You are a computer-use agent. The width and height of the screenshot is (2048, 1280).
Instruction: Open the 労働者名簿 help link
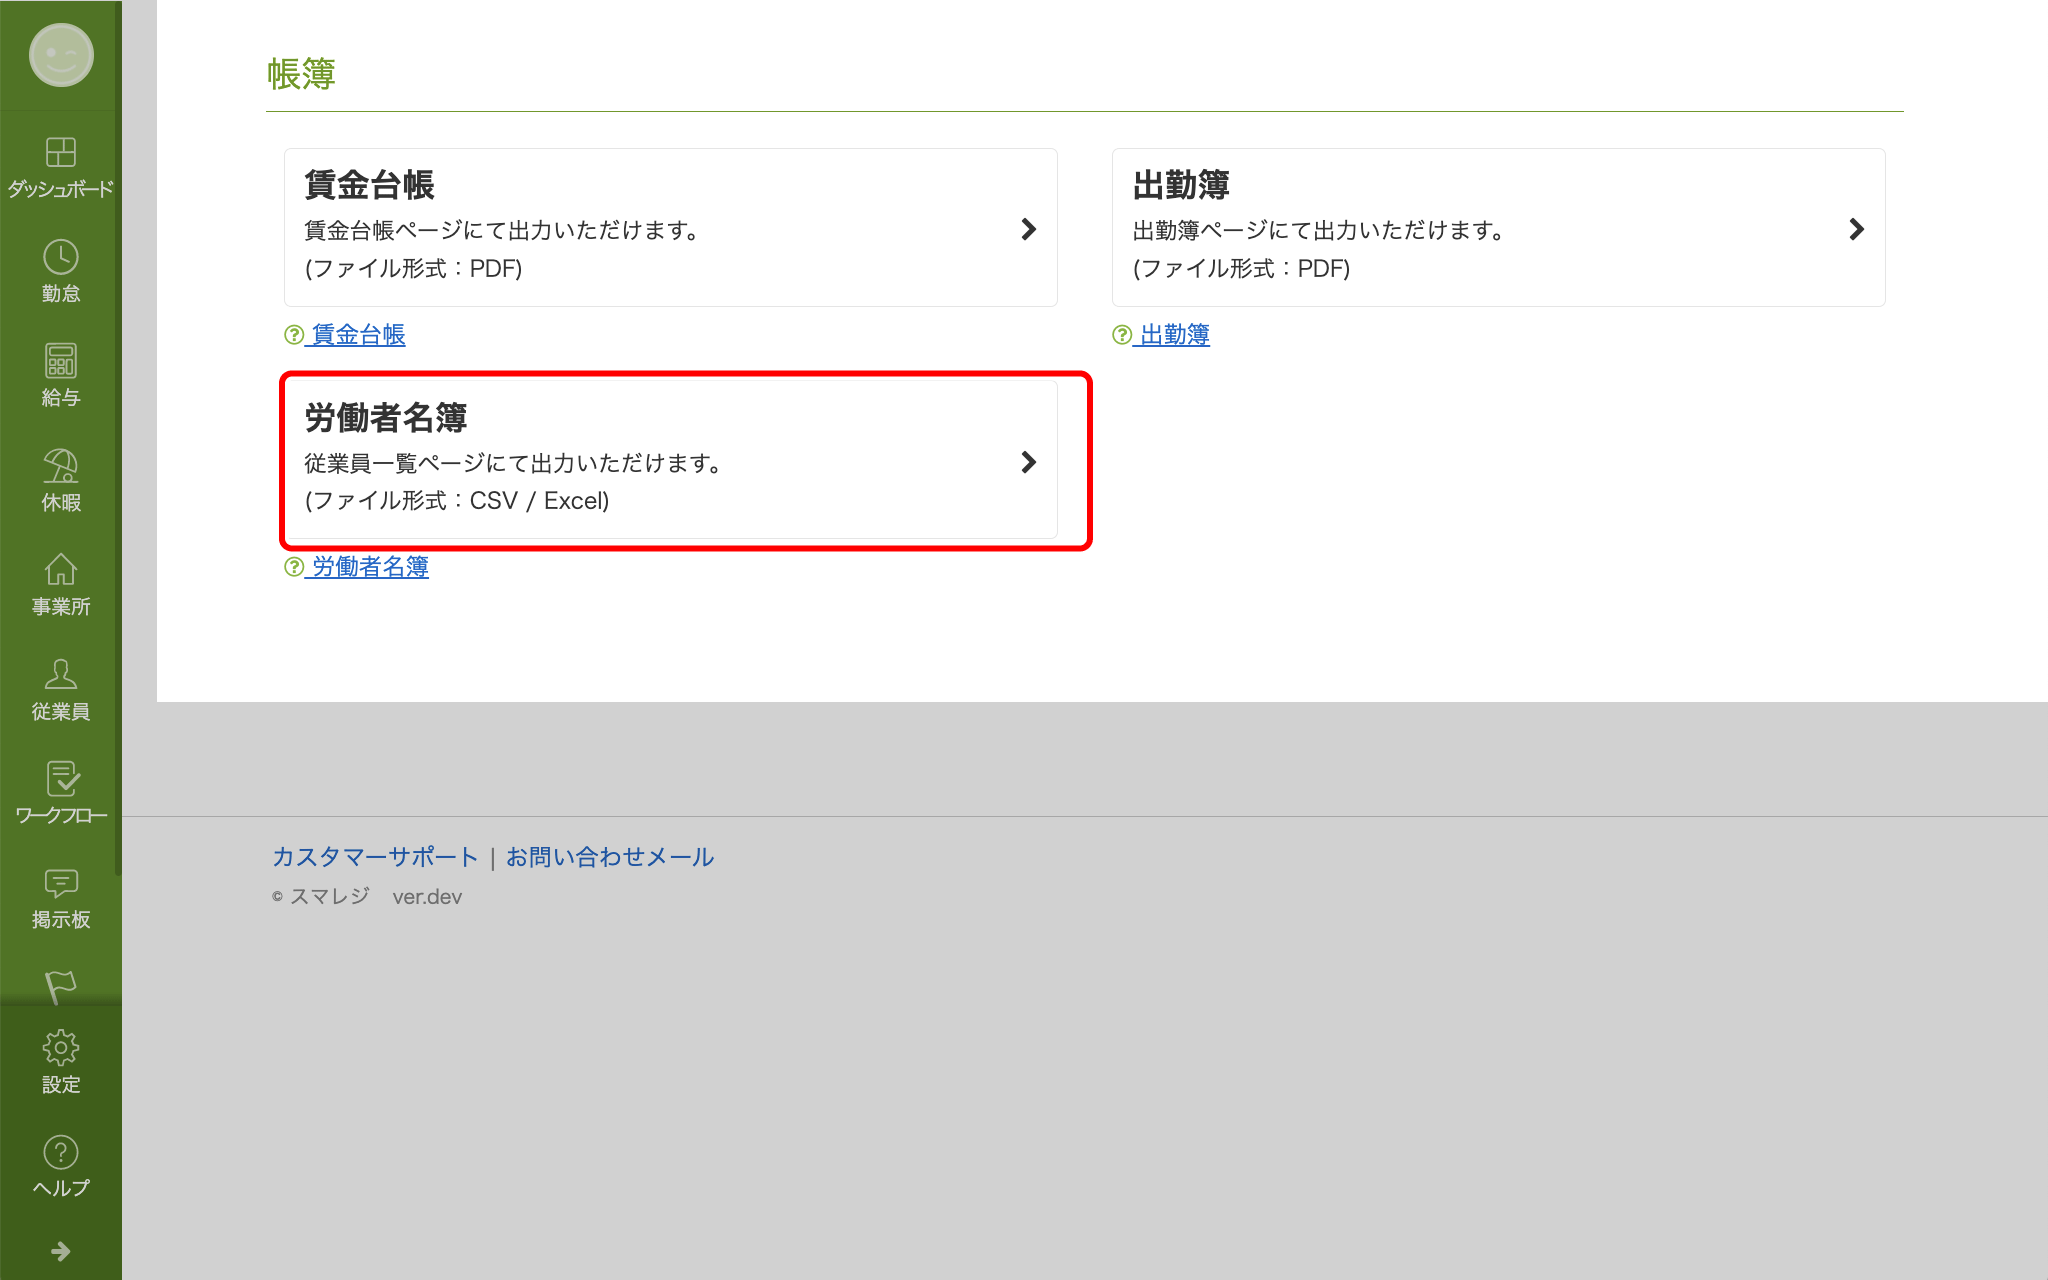(369, 567)
